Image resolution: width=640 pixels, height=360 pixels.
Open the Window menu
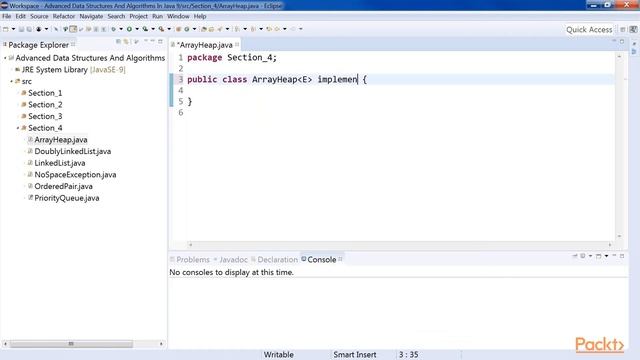pos(178,16)
